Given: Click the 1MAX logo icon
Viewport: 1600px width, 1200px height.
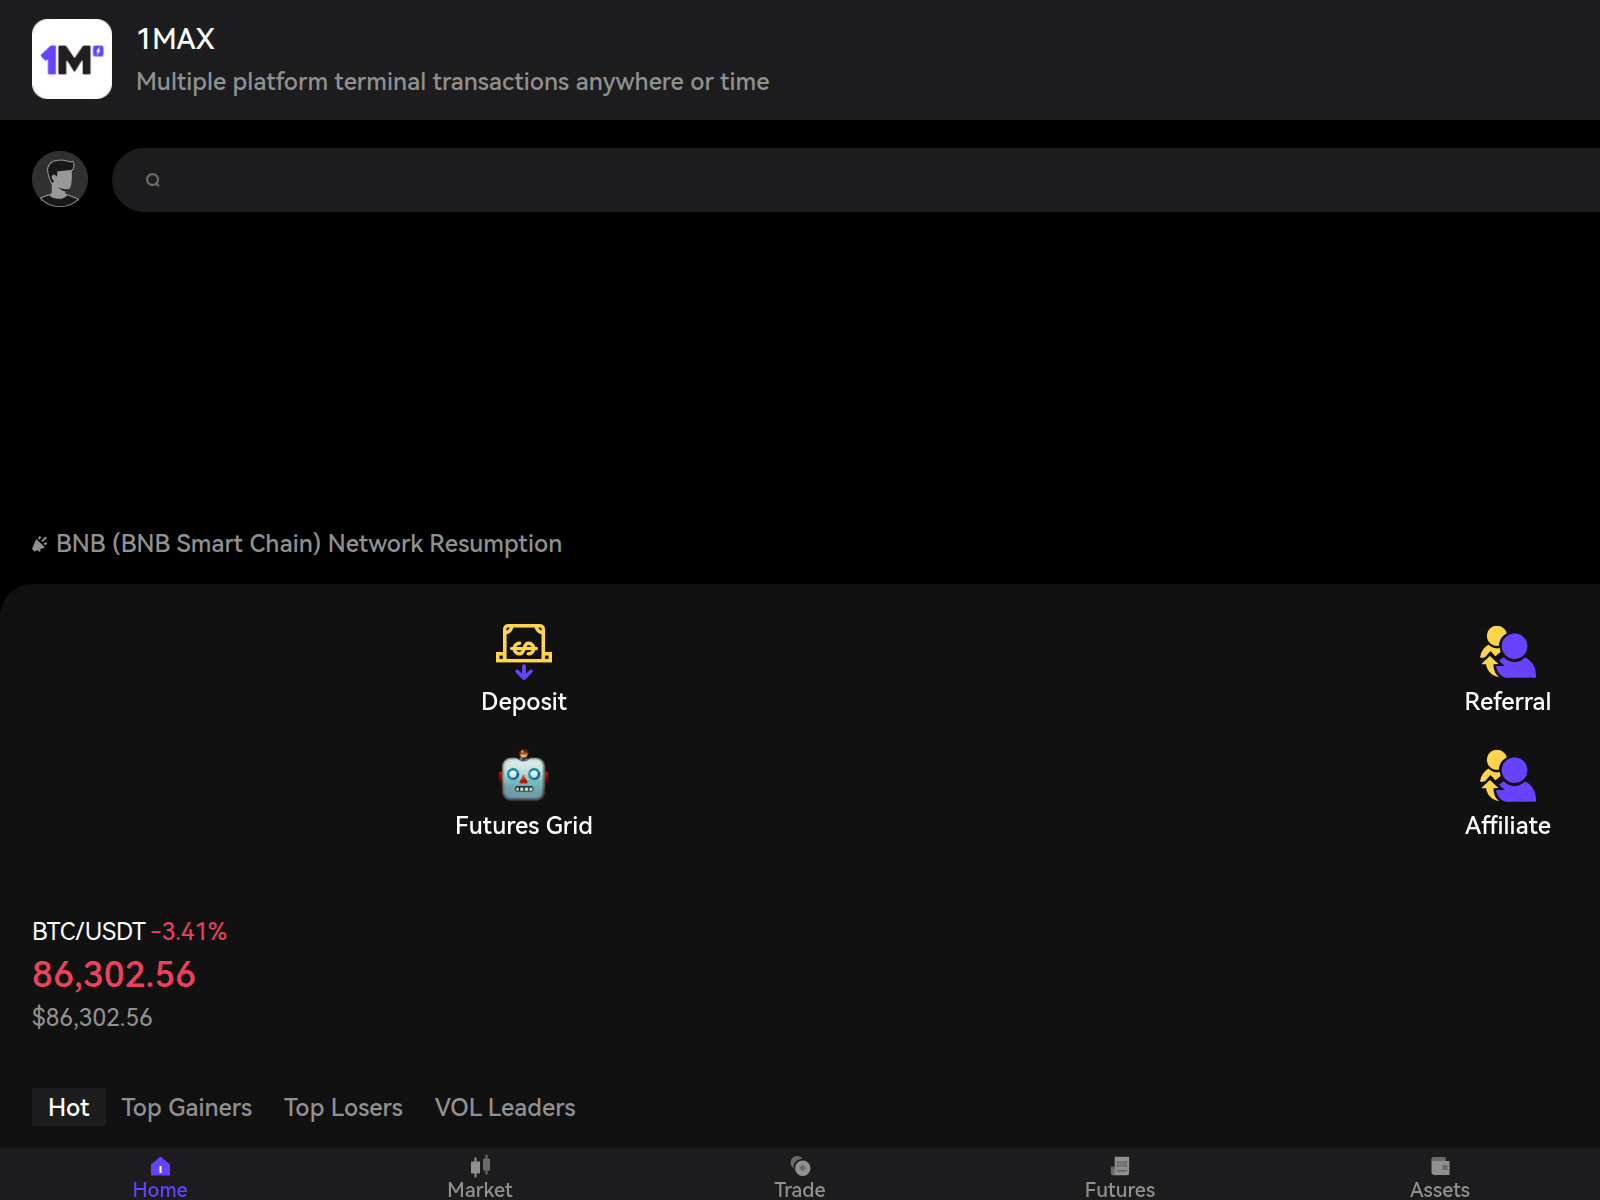Looking at the screenshot, I should tap(71, 60).
